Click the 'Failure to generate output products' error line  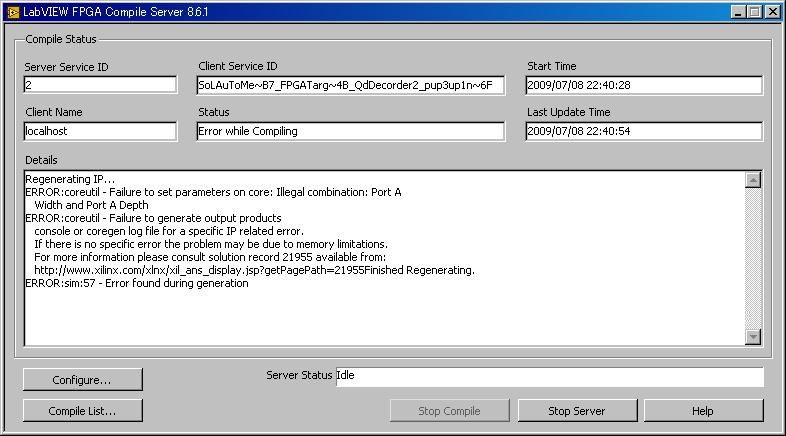tap(153, 218)
